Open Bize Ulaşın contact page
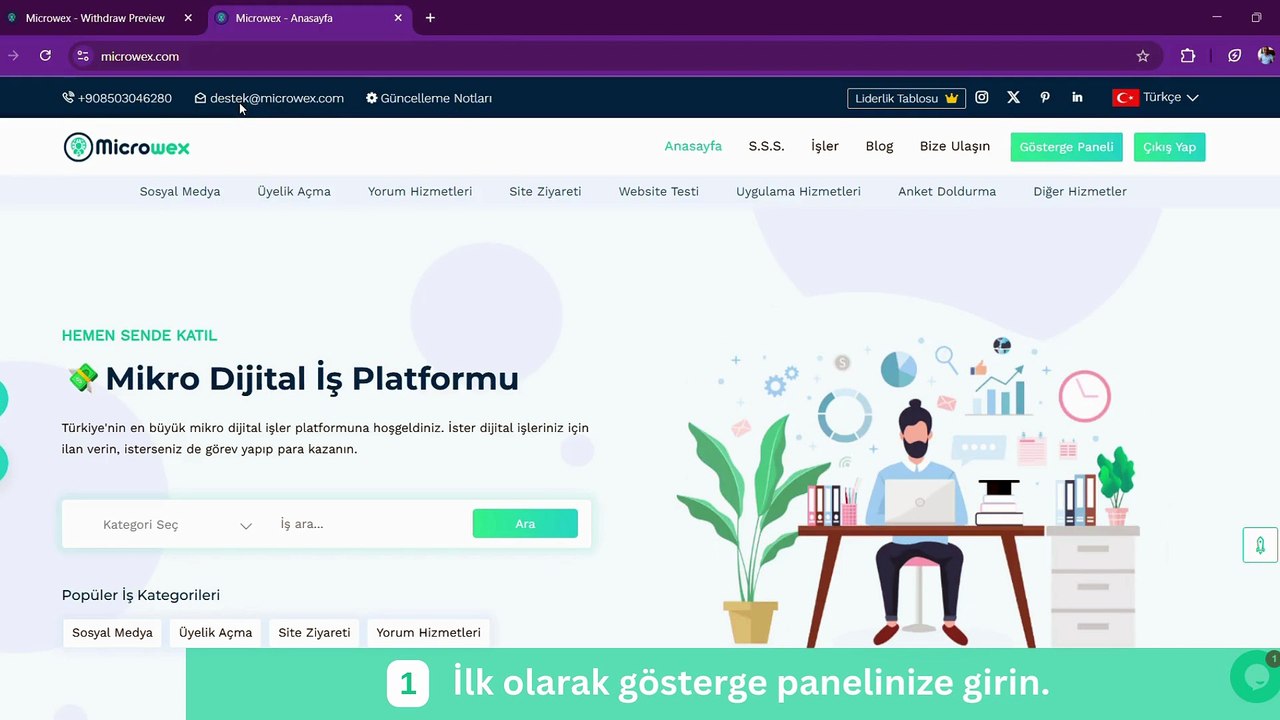This screenshot has height=720, width=1280. (955, 146)
